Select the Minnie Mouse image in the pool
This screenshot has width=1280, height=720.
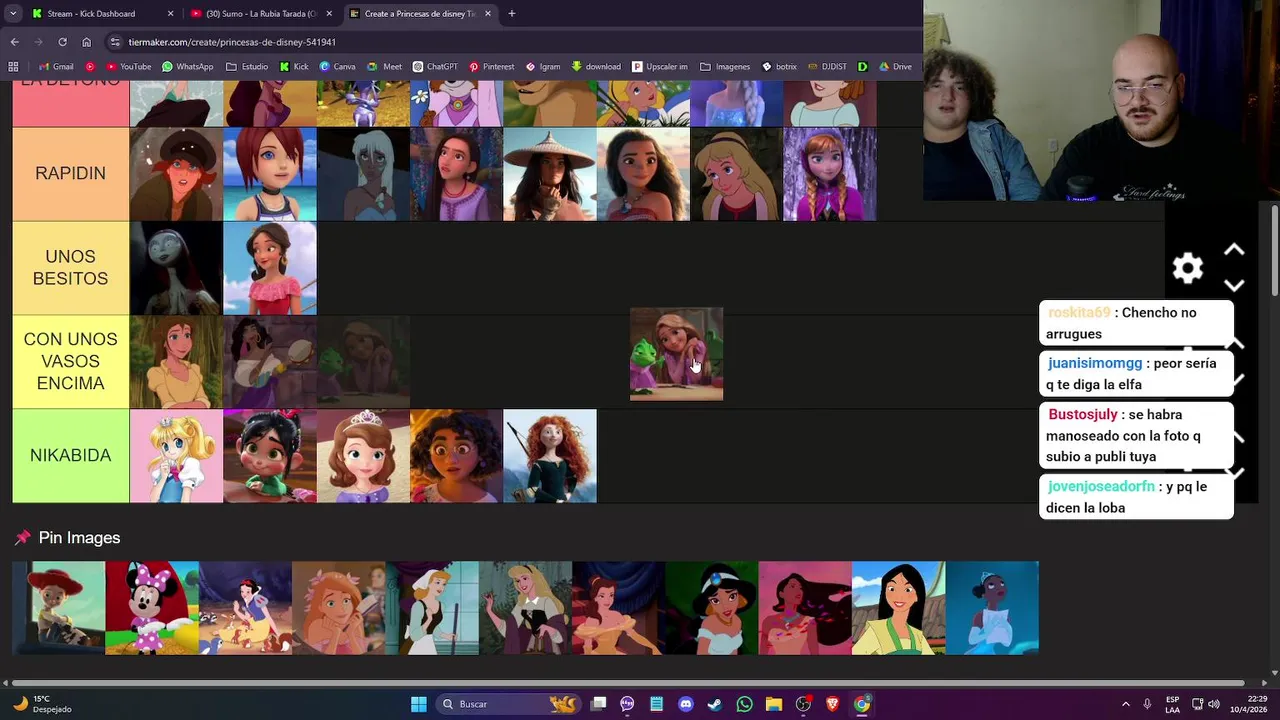[152, 608]
